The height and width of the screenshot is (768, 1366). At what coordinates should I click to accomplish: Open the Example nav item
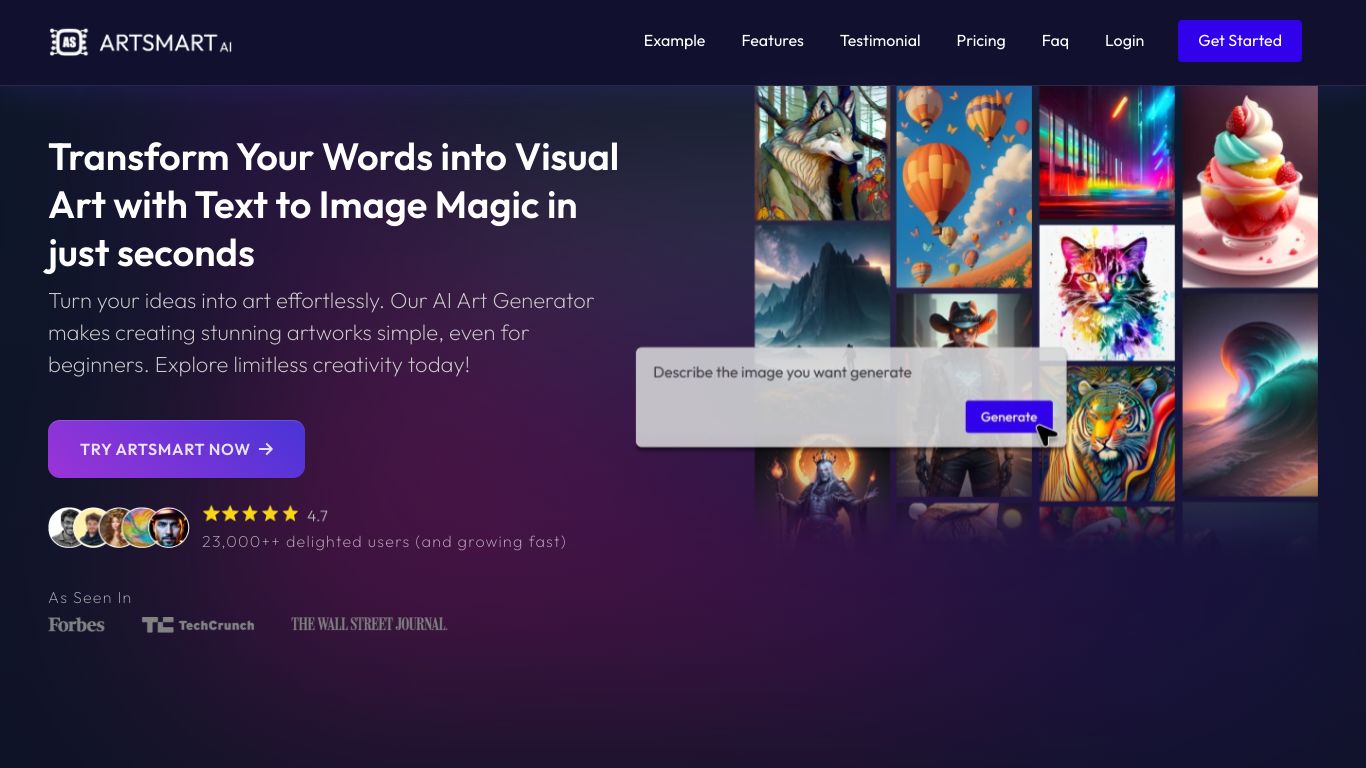click(x=674, y=41)
